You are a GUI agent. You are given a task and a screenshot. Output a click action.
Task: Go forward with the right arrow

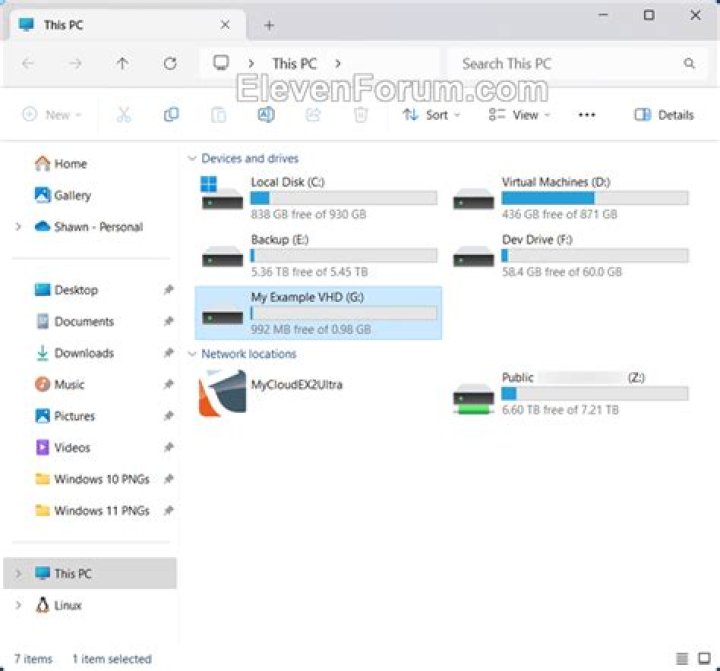[x=75, y=63]
